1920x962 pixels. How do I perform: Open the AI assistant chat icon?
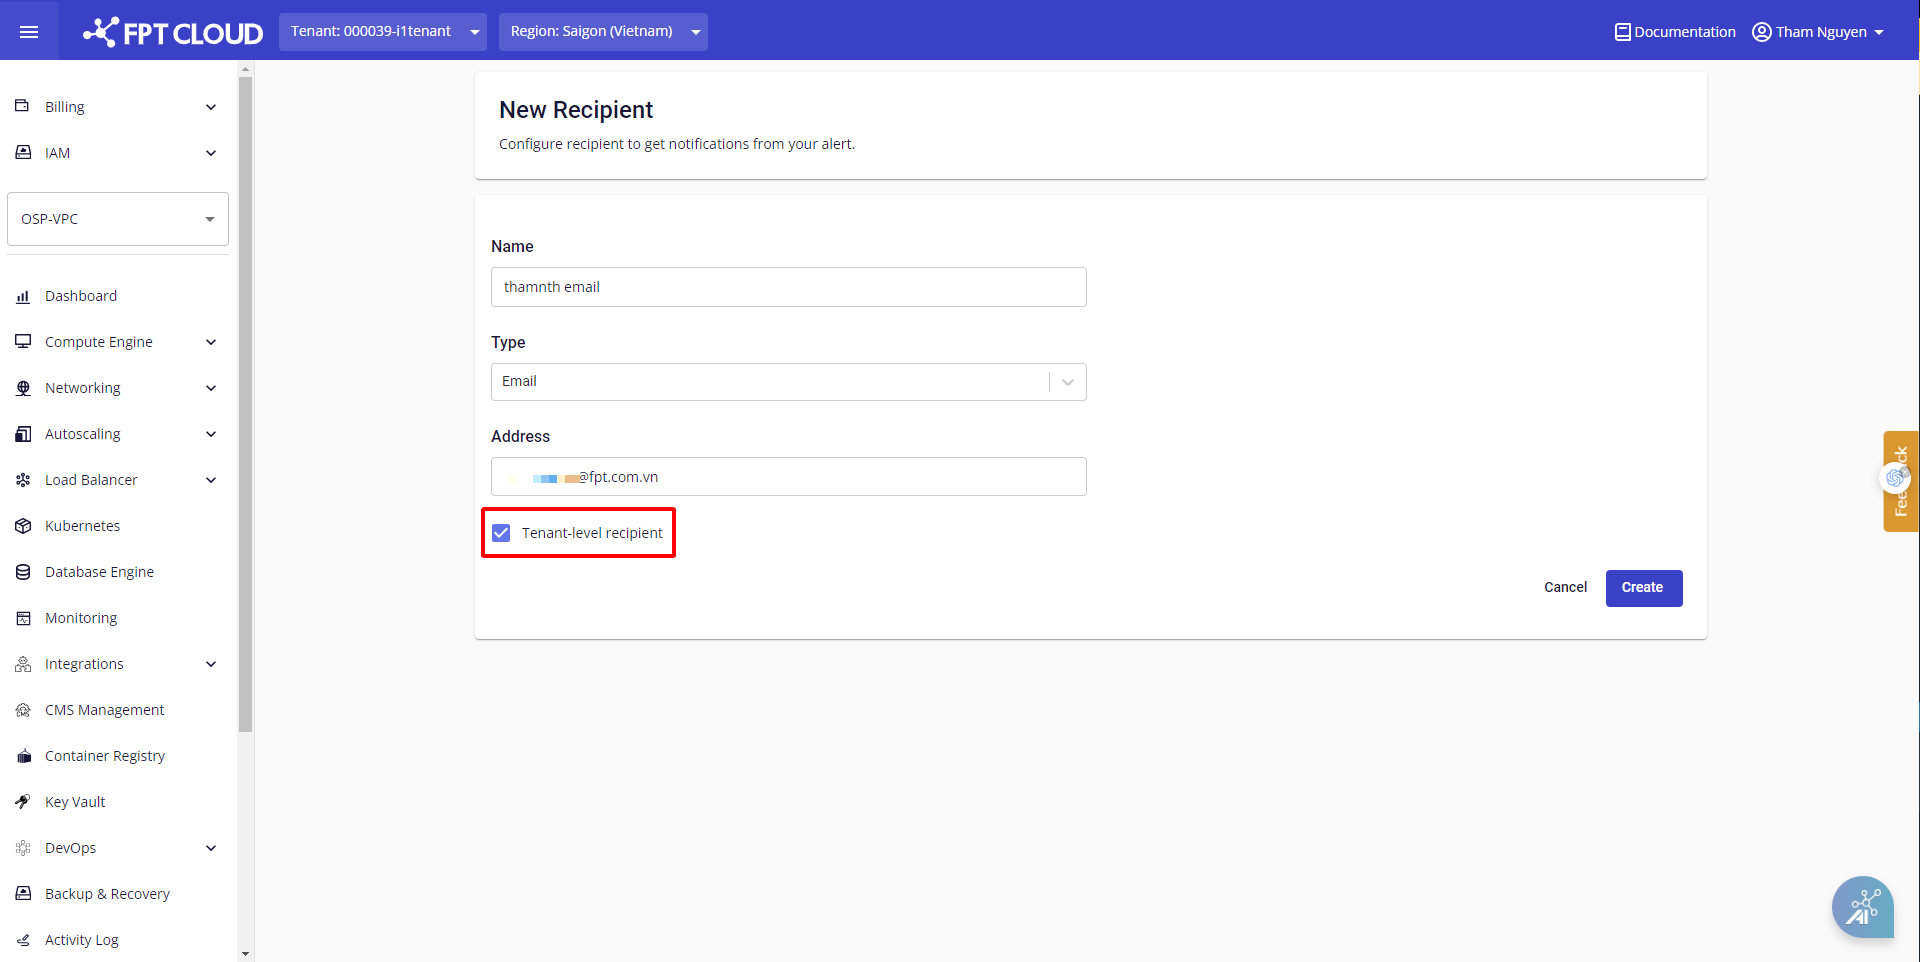(1862, 908)
